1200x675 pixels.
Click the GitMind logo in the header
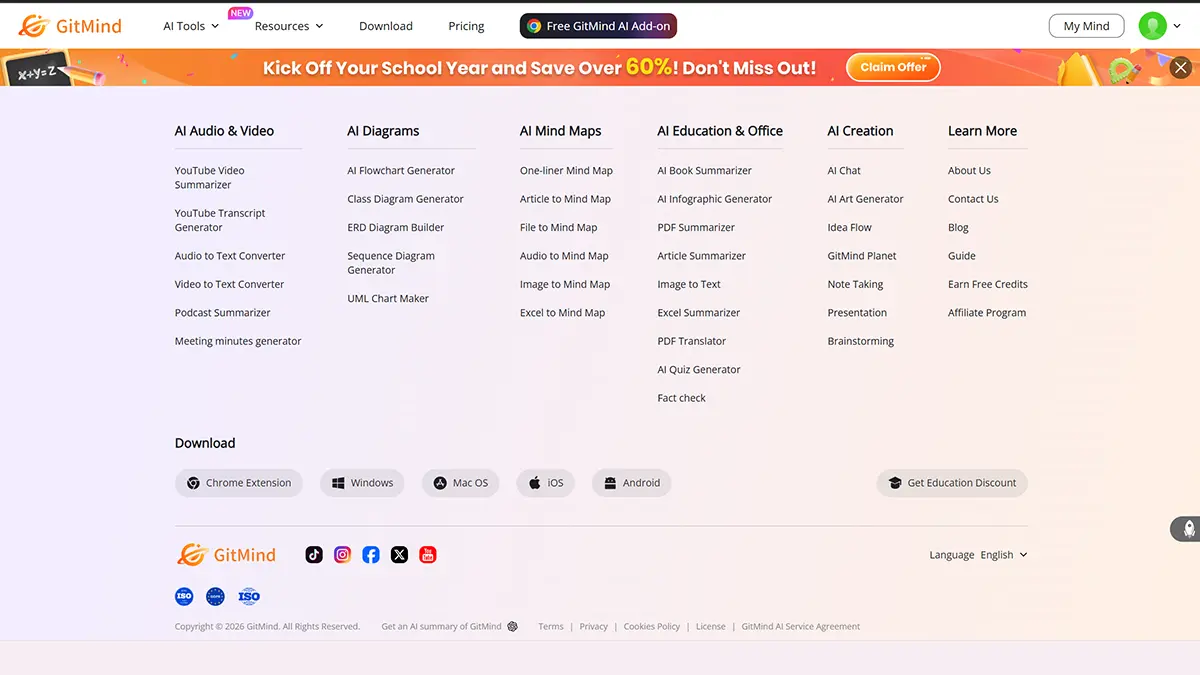(x=70, y=25)
